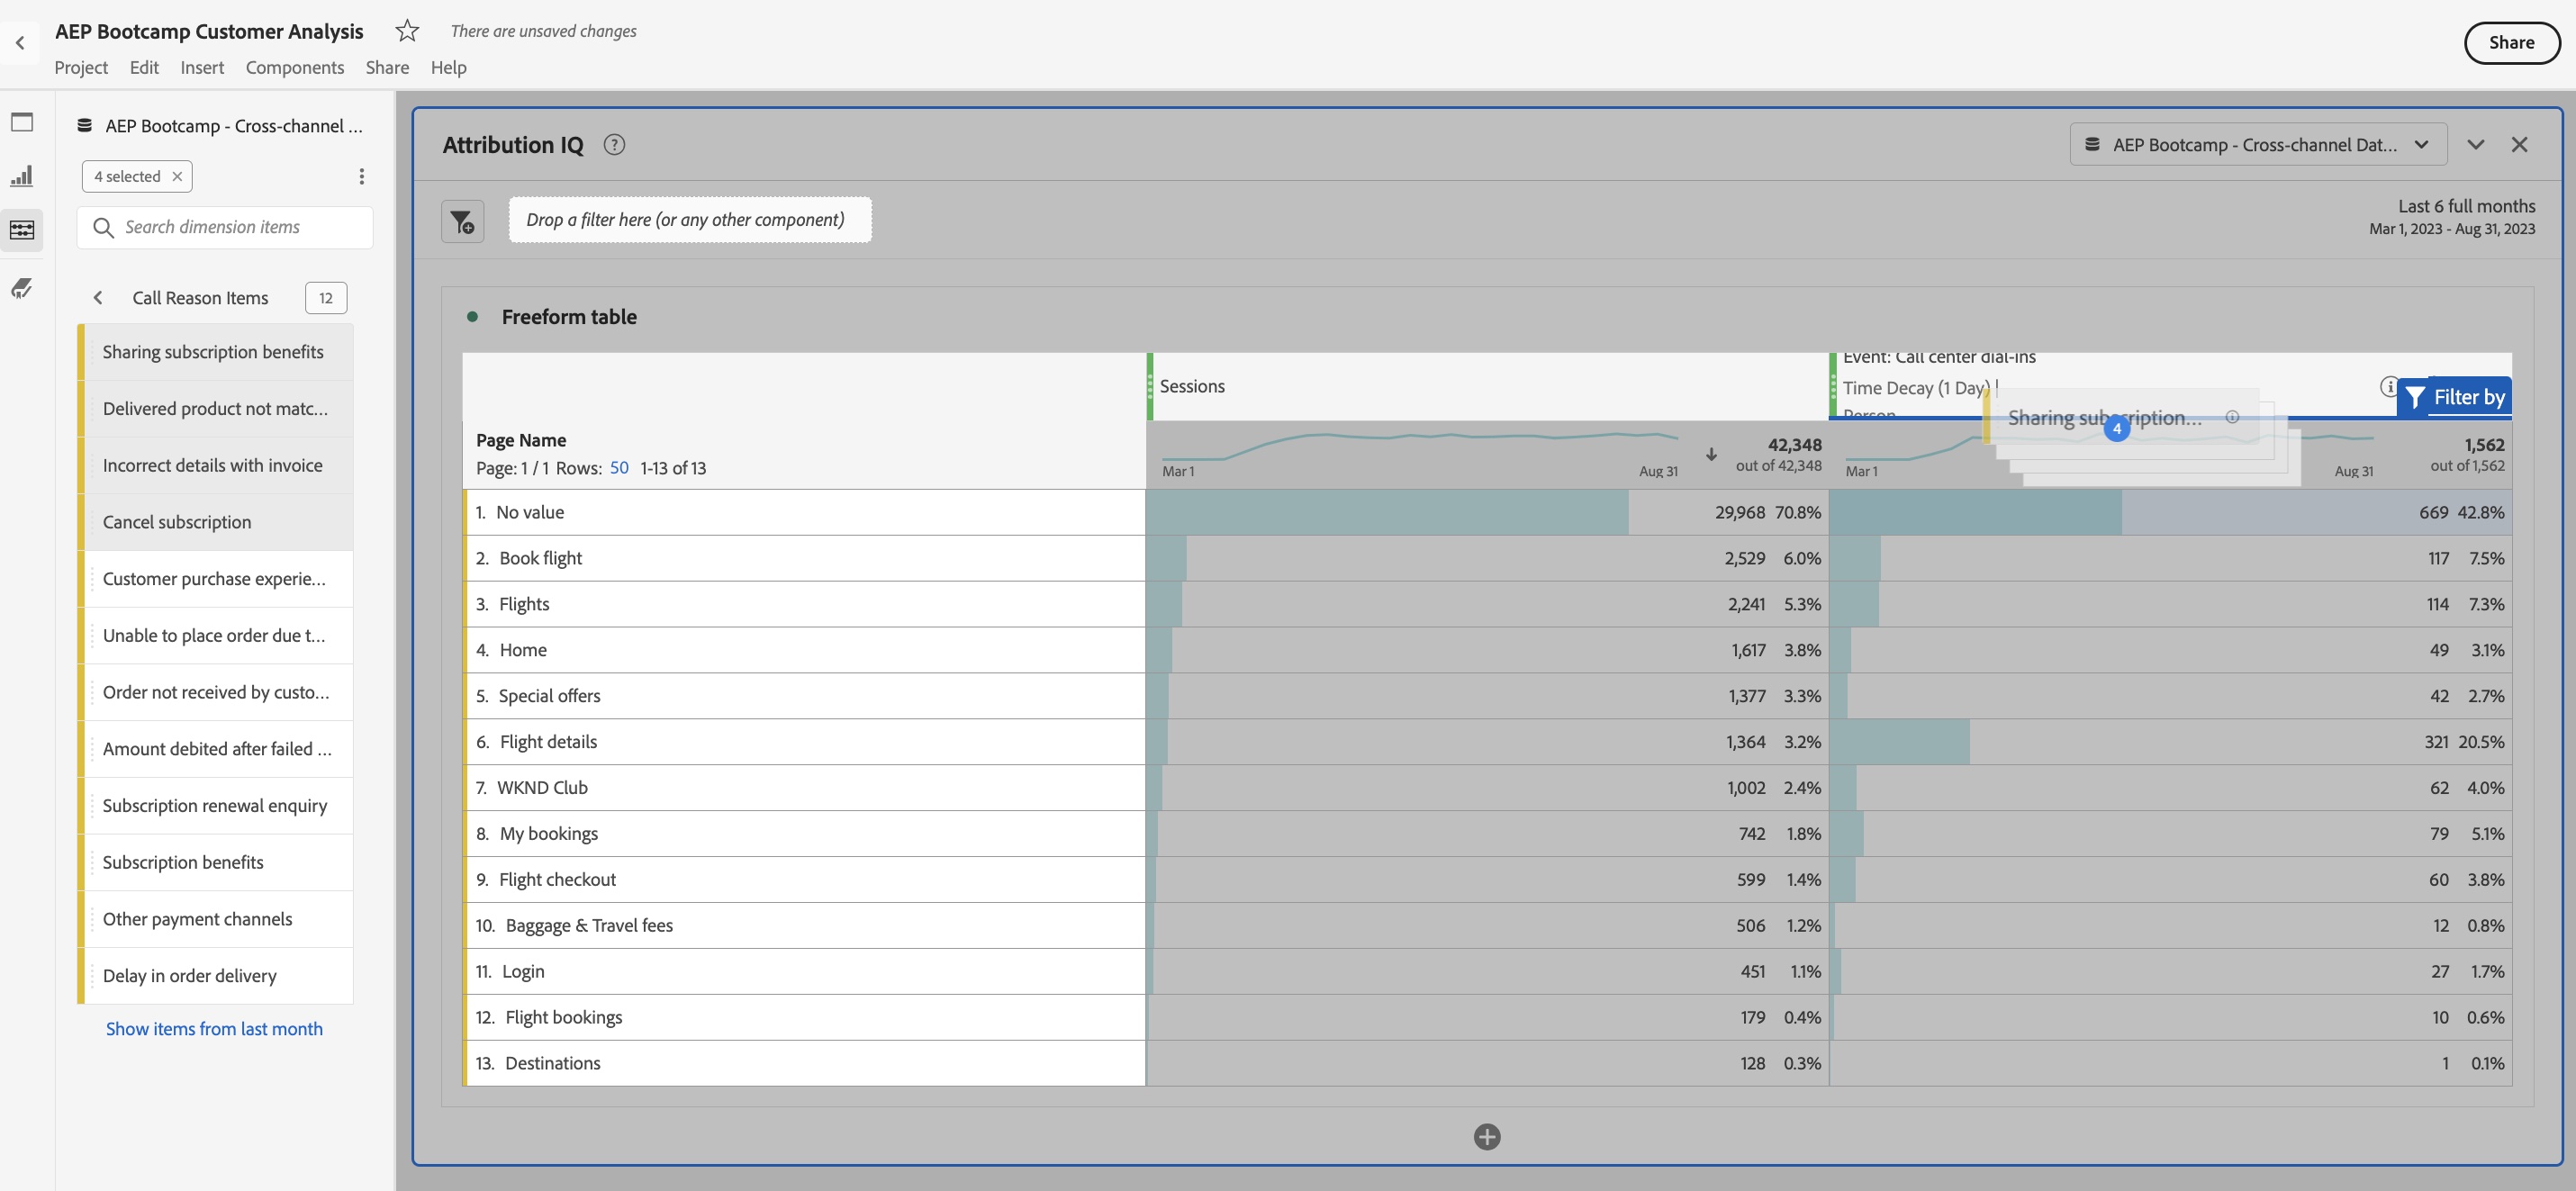Click the plus icon below the freeform table
The image size is (2576, 1191).
click(x=1486, y=1137)
